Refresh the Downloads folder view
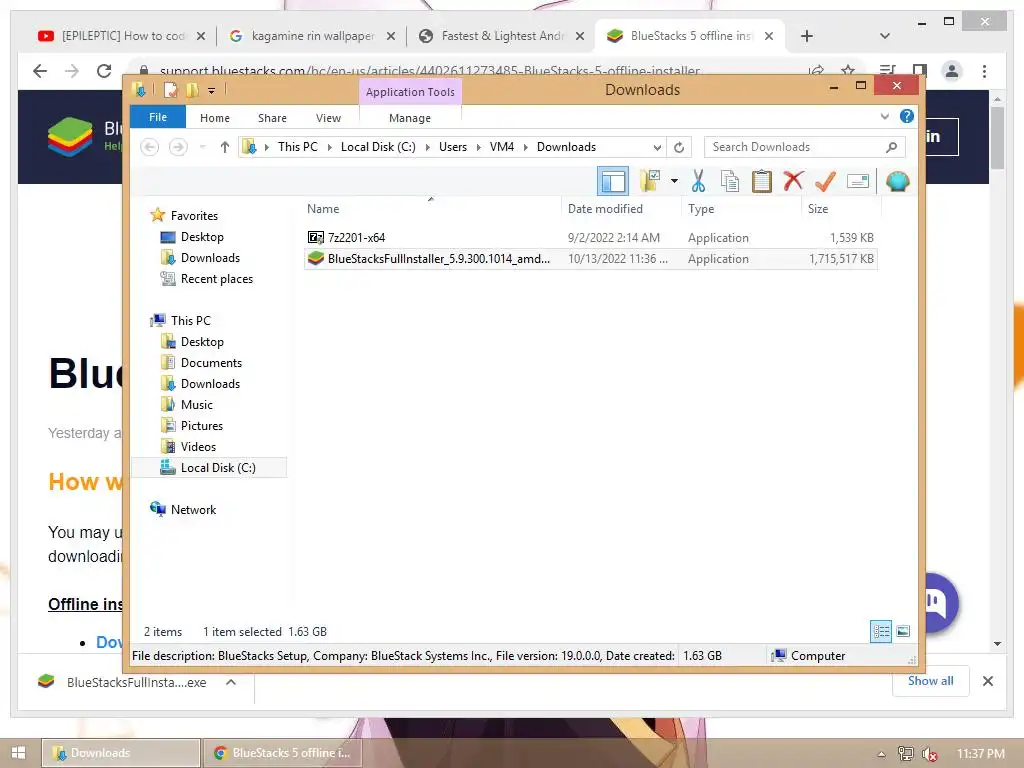 [679, 147]
